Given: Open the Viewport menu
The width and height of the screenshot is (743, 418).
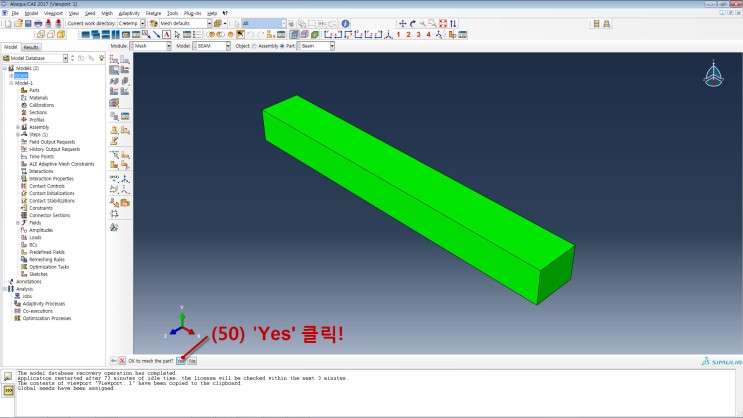Looking at the screenshot, I should (53, 13).
